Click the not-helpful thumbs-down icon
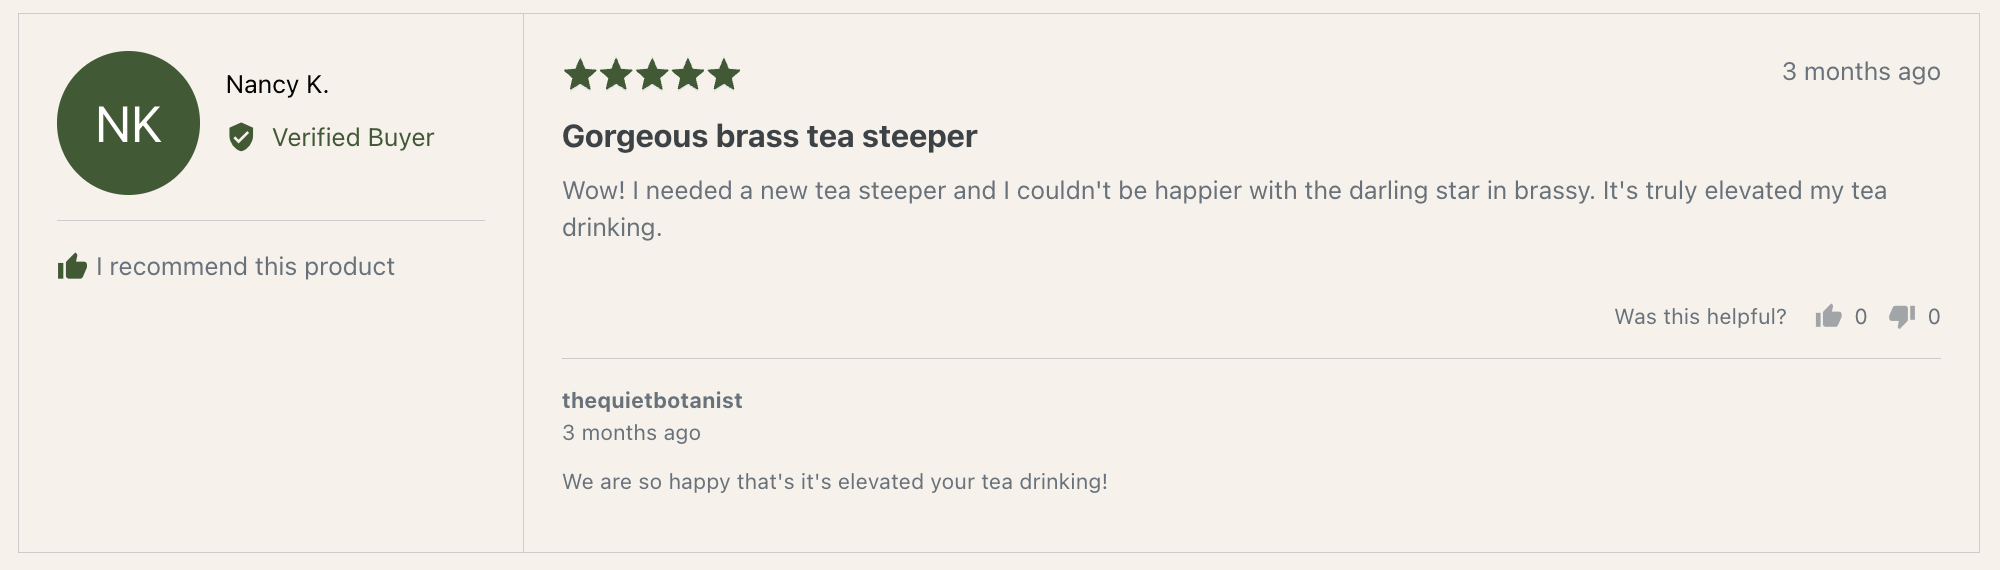Viewport: 2000px width, 570px height. (1901, 317)
